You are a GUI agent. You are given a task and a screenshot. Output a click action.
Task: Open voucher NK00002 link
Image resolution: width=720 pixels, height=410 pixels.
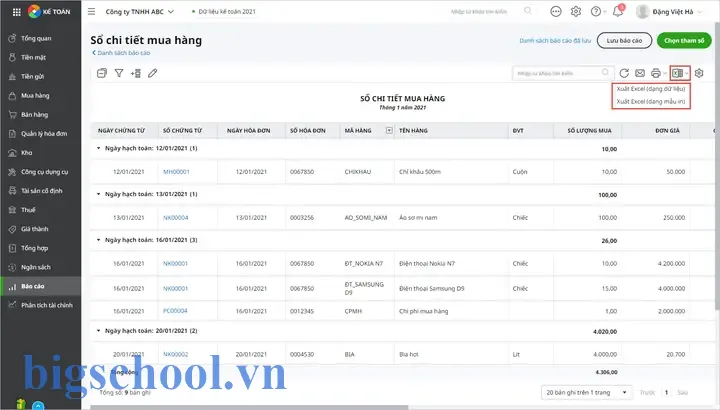click(175, 354)
